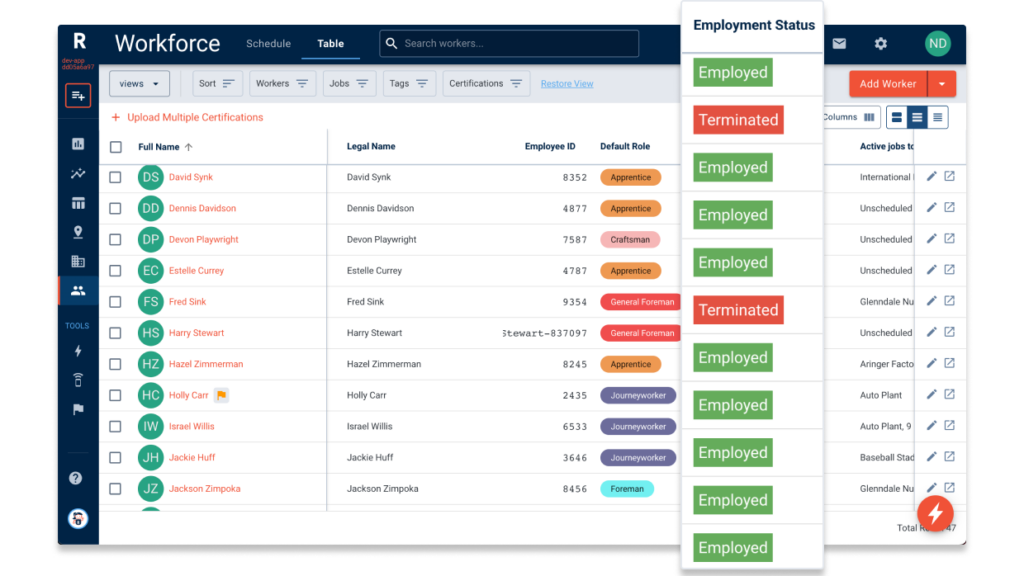Image resolution: width=1024 pixels, height=576 pixels.
Task: Open the Sort filter dropdown
Action: 217,84
